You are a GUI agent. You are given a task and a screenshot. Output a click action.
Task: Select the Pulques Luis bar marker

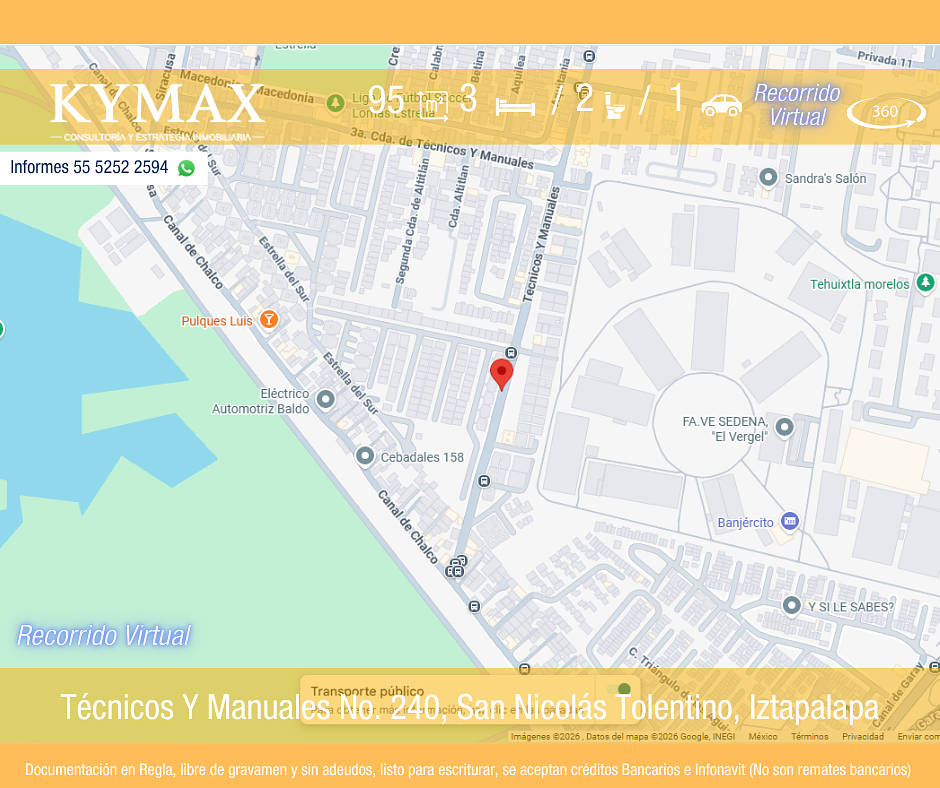tap(269, 319)
